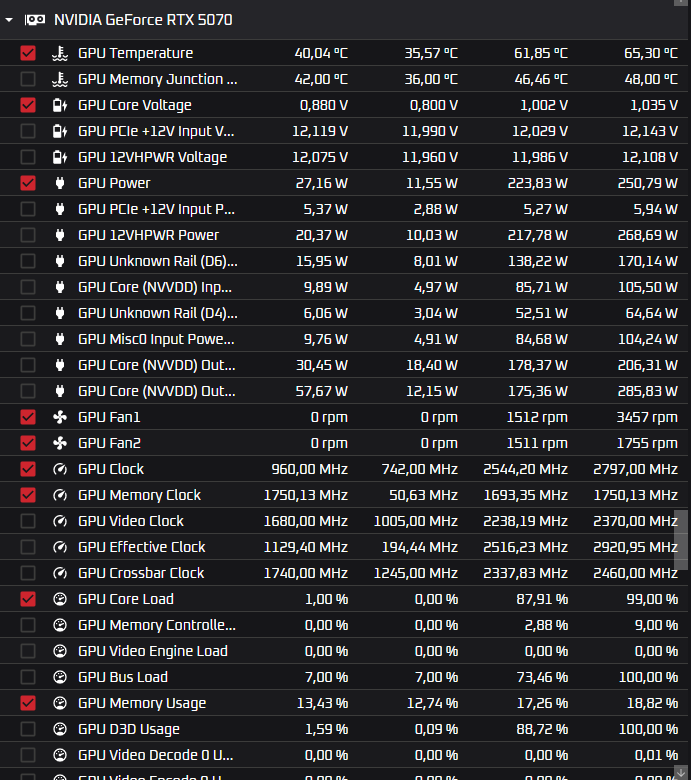Click the load icon for GPU D3D Usage
Screen dimensions: 691x780
pos(60,729)
